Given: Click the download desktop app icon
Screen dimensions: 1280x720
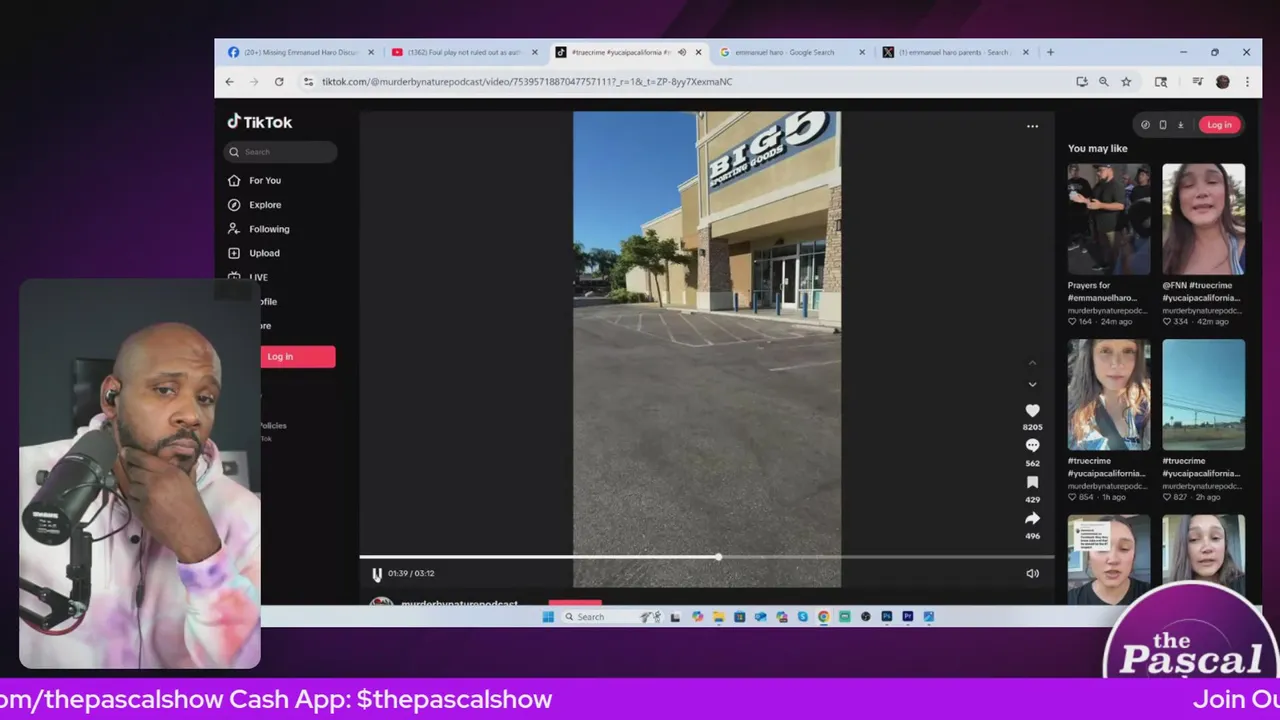Looking at the screenshot, I should click(x=1180, y=125).
